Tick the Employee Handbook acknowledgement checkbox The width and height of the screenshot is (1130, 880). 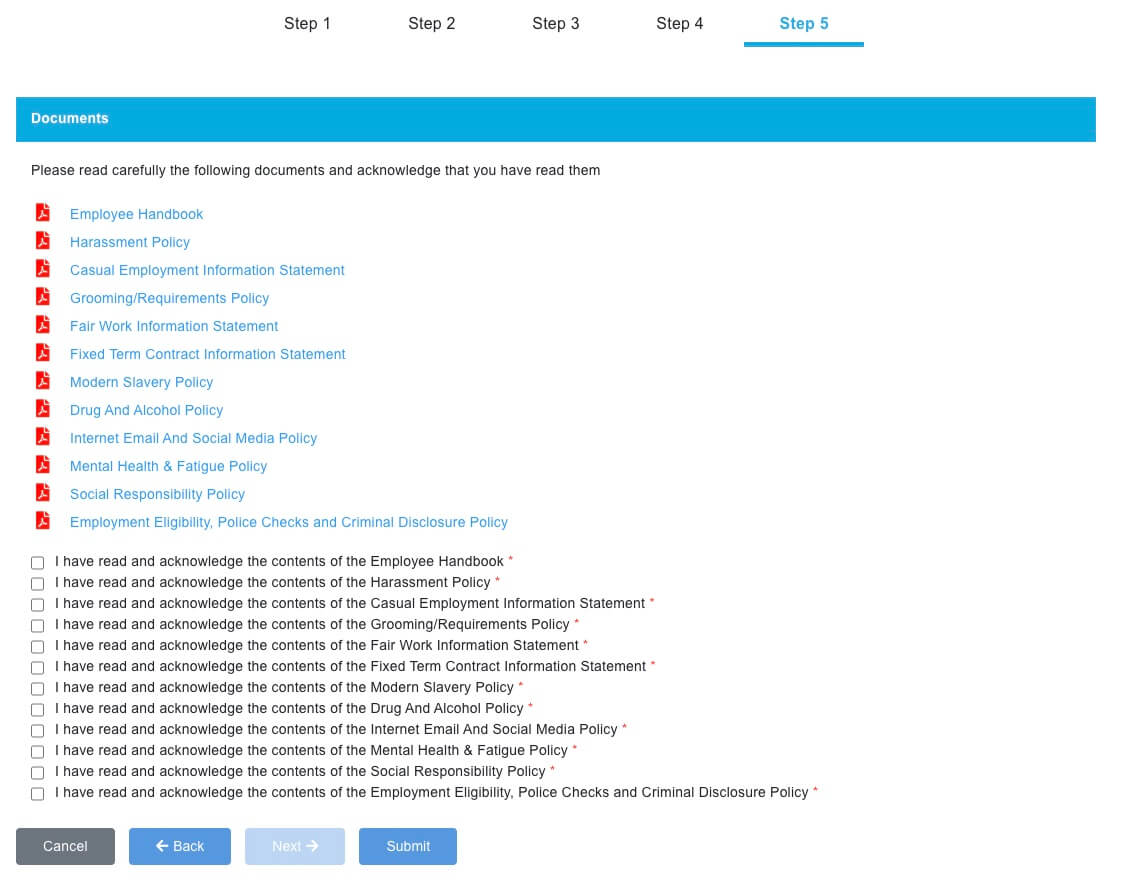[38, 563]
